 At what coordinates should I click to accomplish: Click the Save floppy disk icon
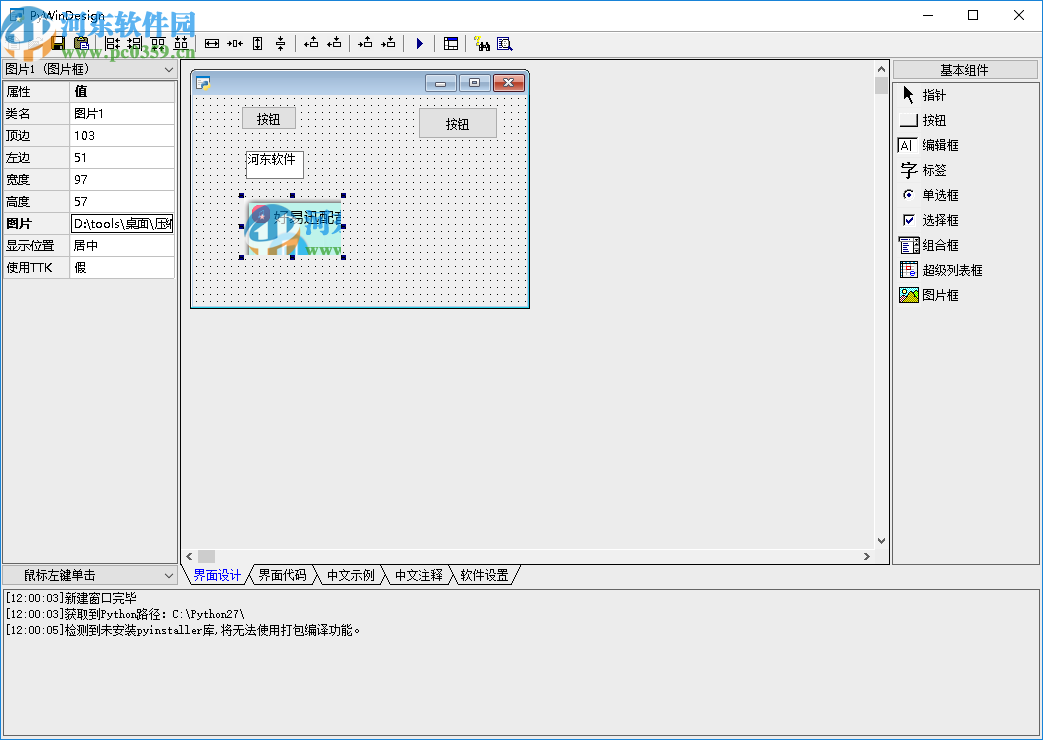tap(59, 44)
